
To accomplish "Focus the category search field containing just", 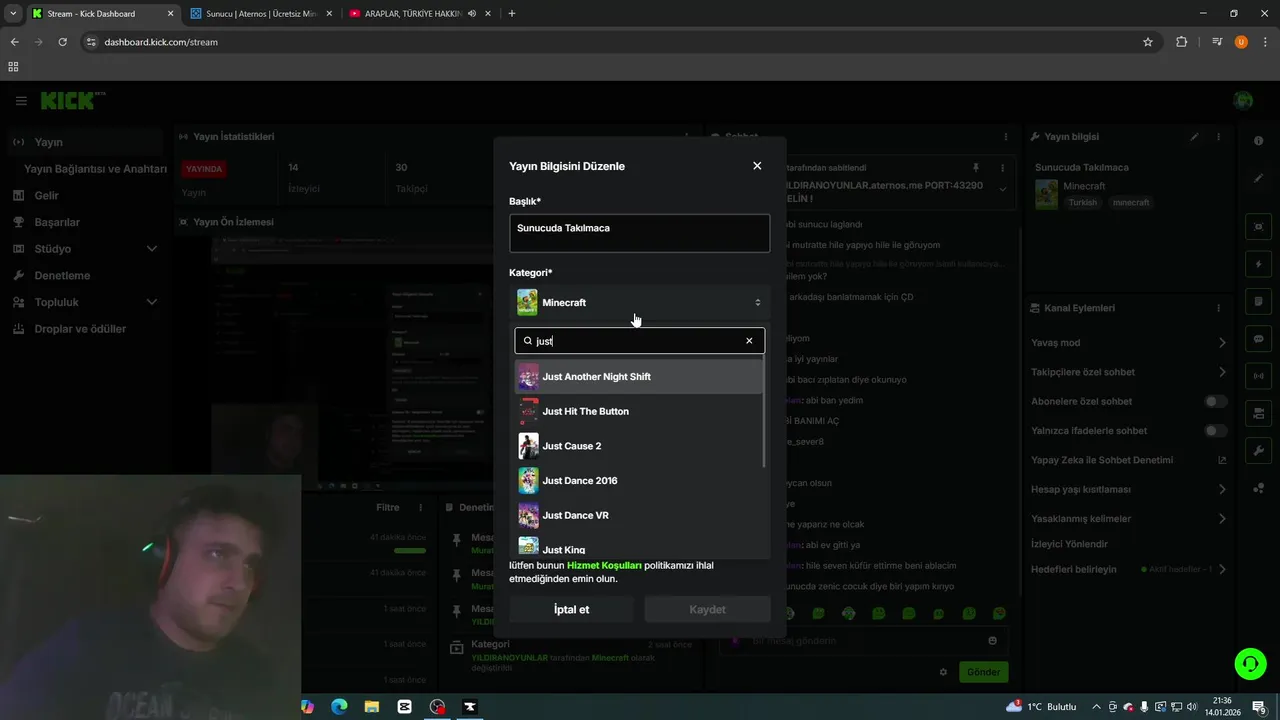I will coord(639,341).
